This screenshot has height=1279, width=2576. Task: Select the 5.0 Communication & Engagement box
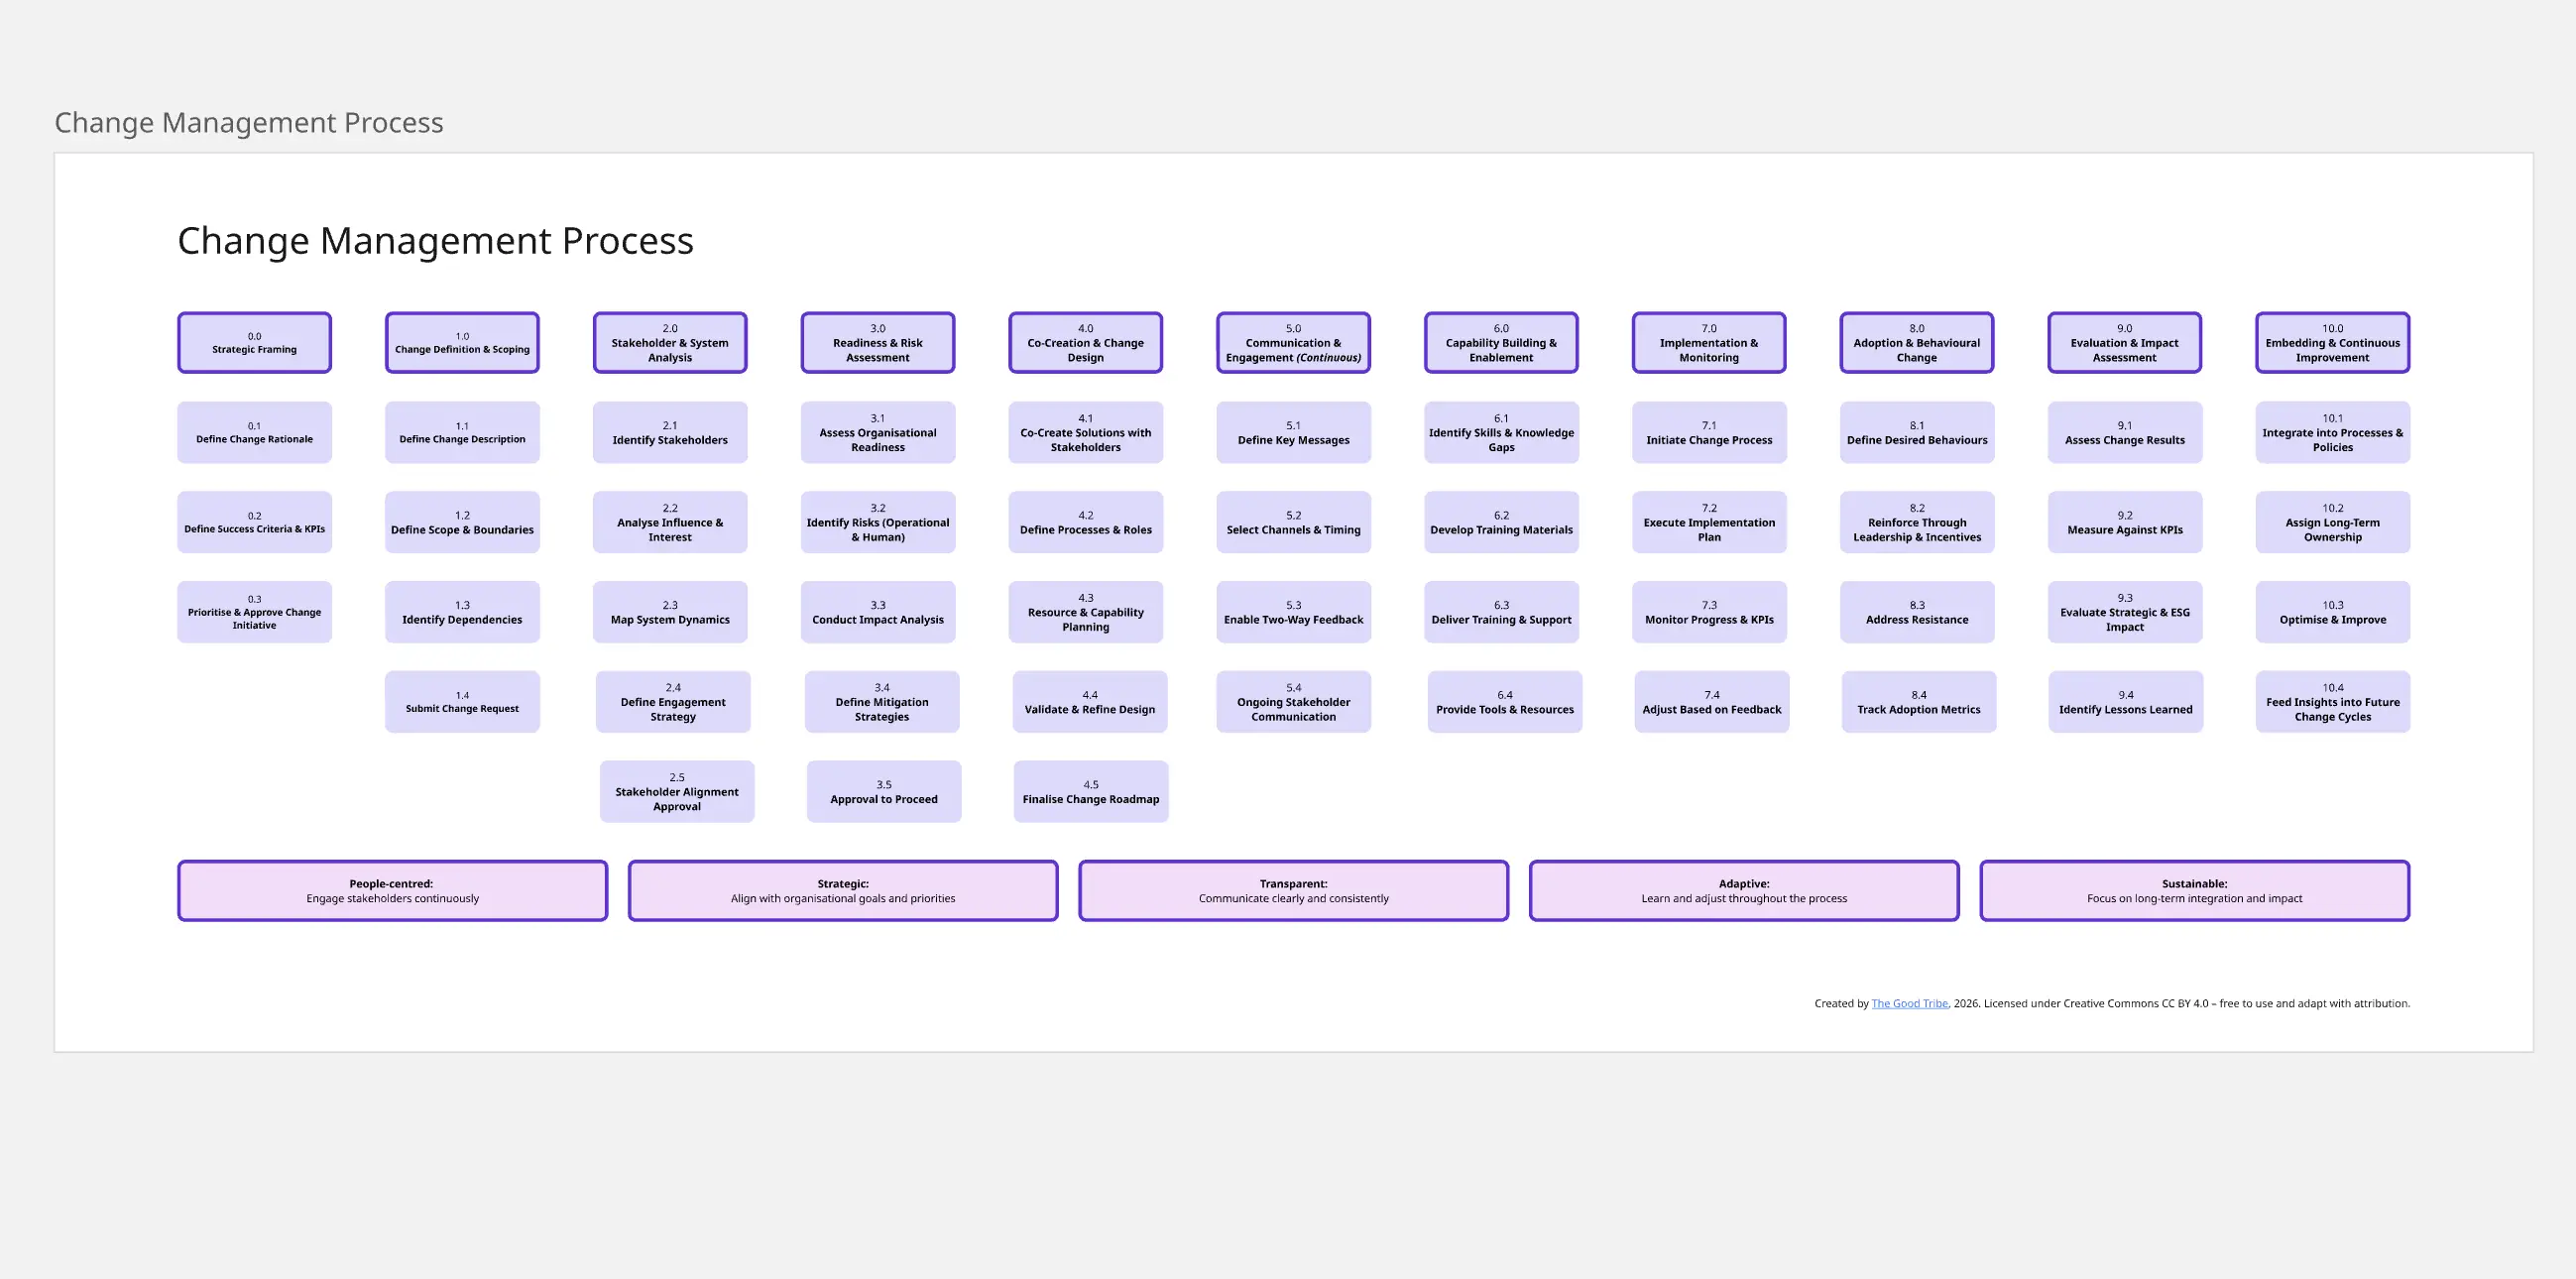(1293, 342)
